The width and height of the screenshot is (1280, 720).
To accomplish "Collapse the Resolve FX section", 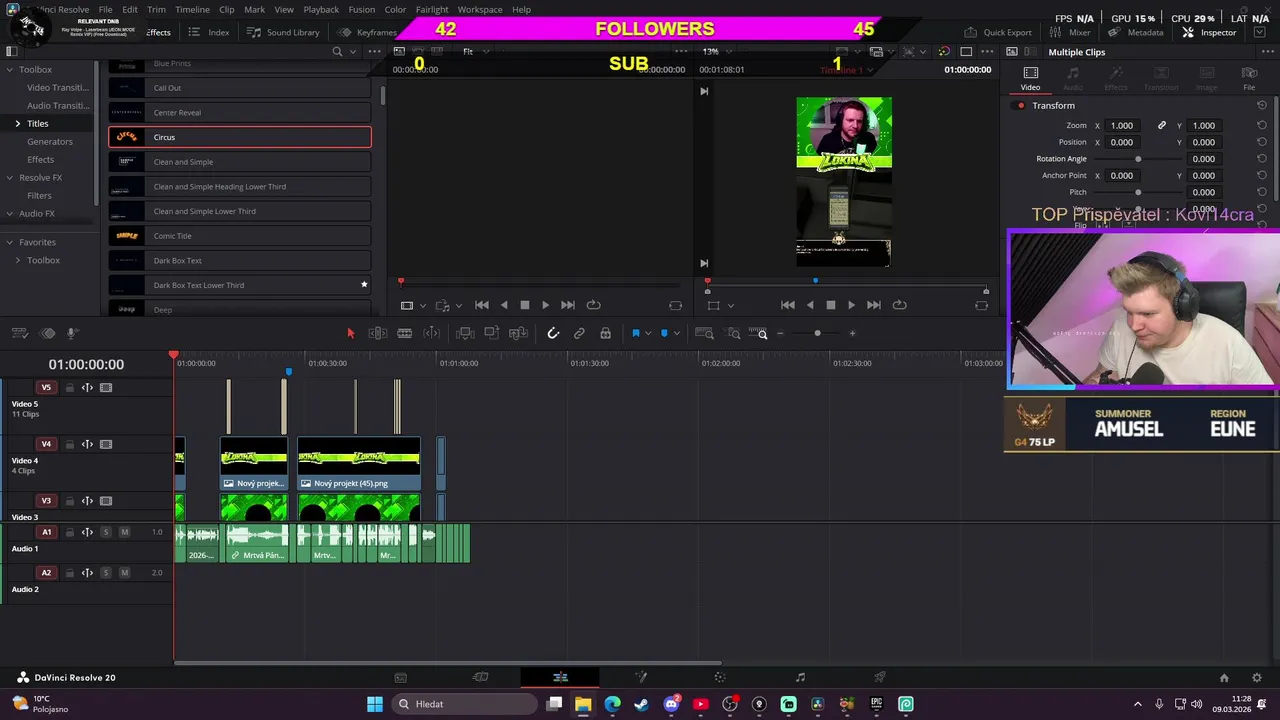I will (x=9, y=177).
